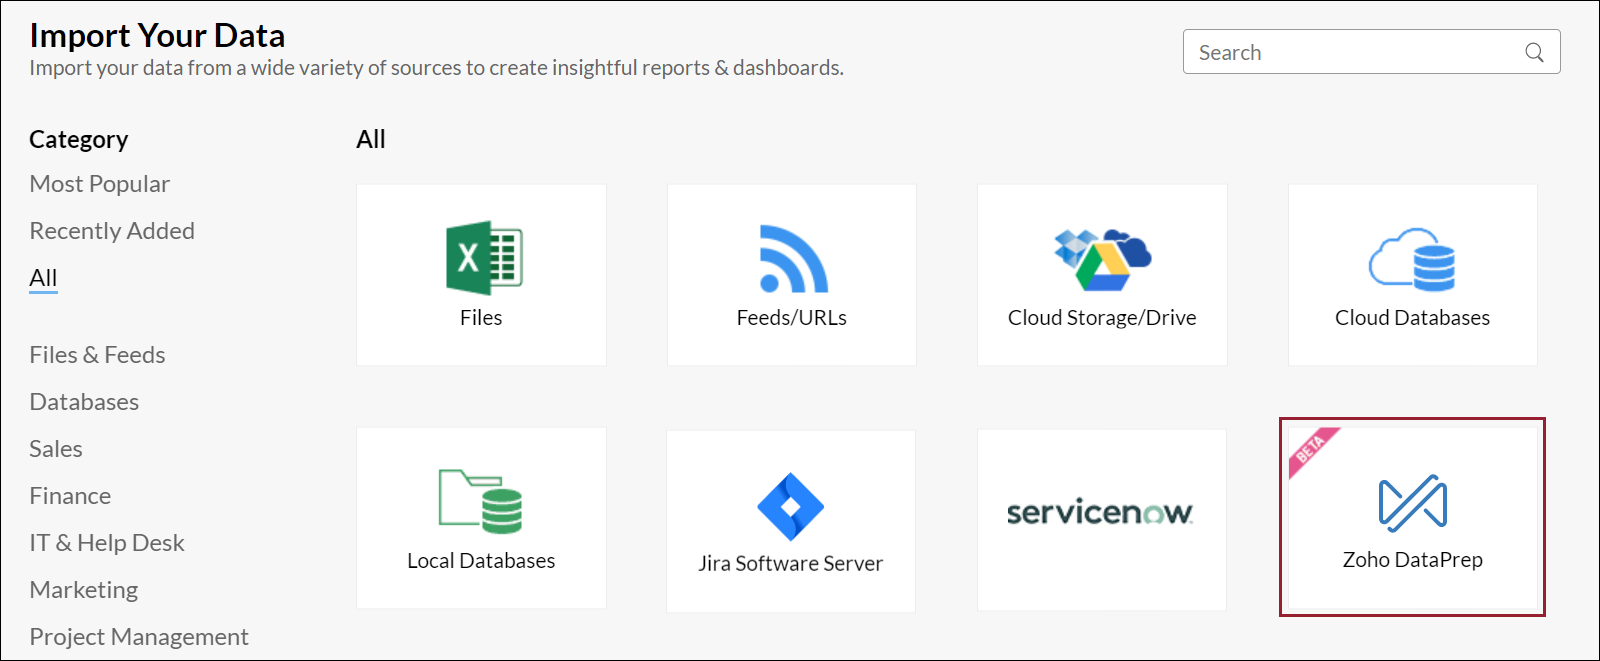Browse the Files & Feeds category
Screen dimensions: 1600x661
97,354
